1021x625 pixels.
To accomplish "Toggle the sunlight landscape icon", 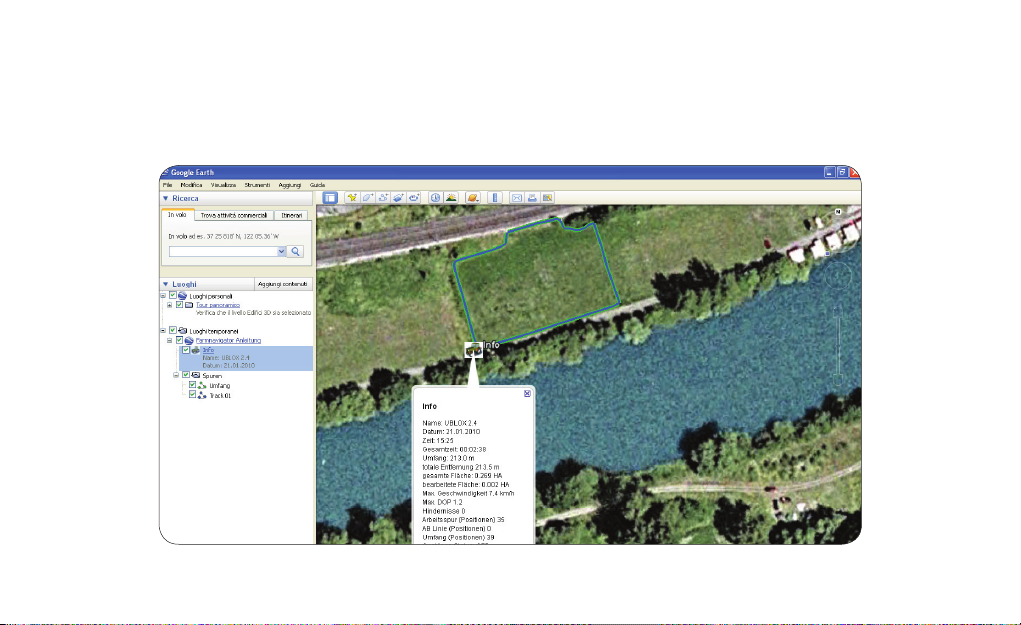I will 451,197.
